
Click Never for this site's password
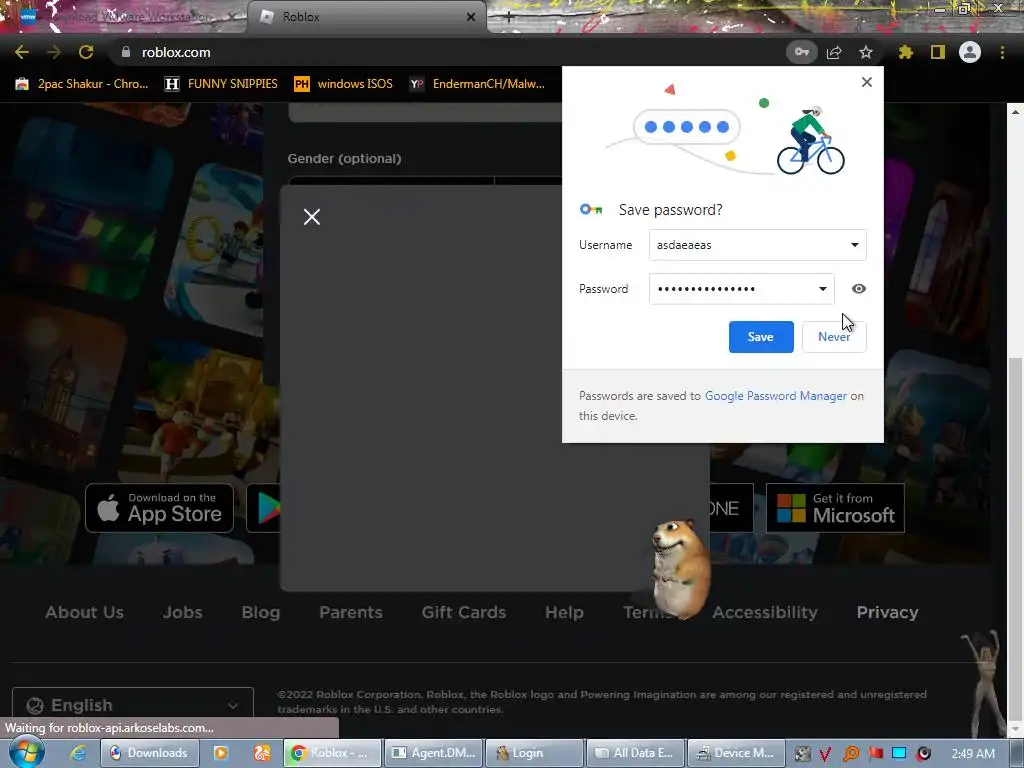point(834,337)
